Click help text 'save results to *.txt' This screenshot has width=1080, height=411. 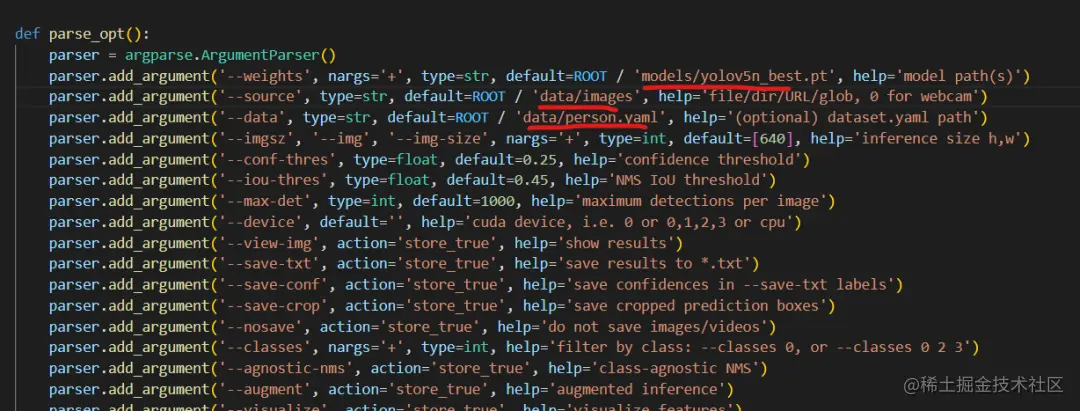[652, 264]
